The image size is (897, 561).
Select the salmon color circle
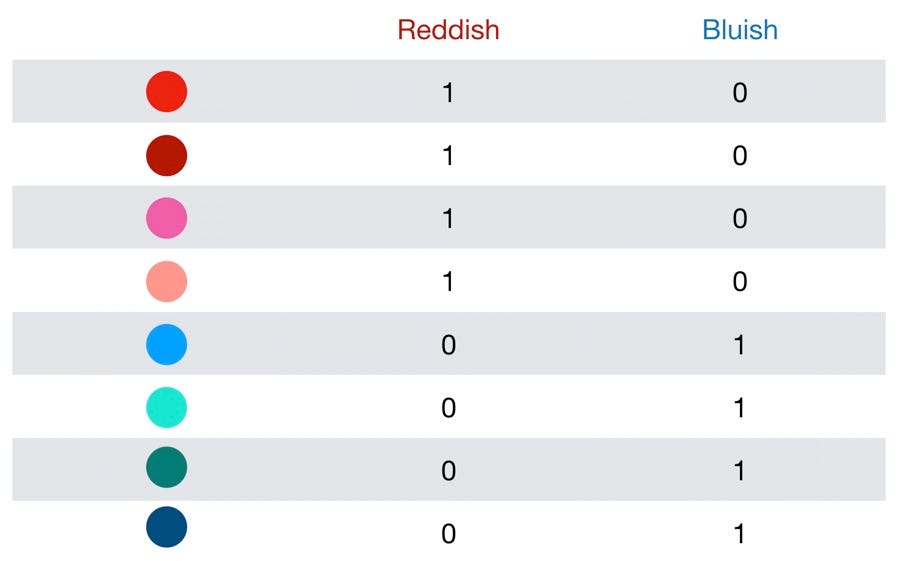click(x=167, y=281)
